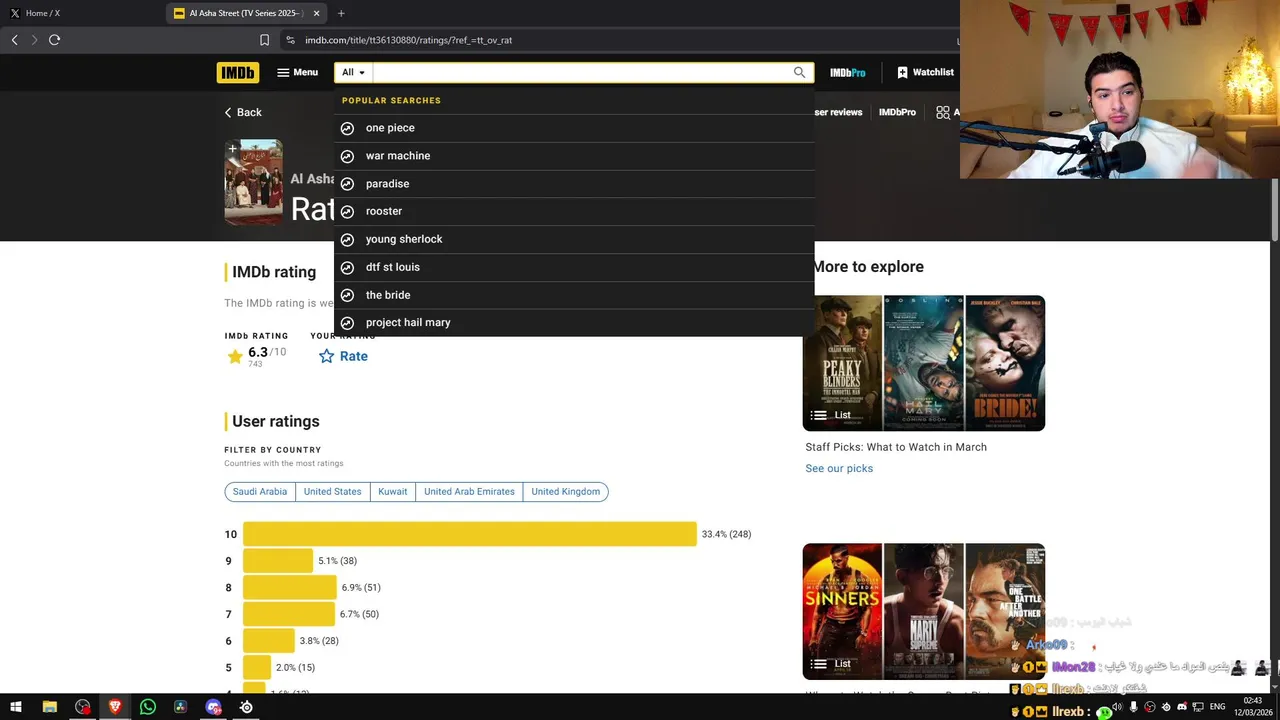The image size is (1280, 720).
Task: Filter ratings by Saudi Arabia
Action: [260, 492]
